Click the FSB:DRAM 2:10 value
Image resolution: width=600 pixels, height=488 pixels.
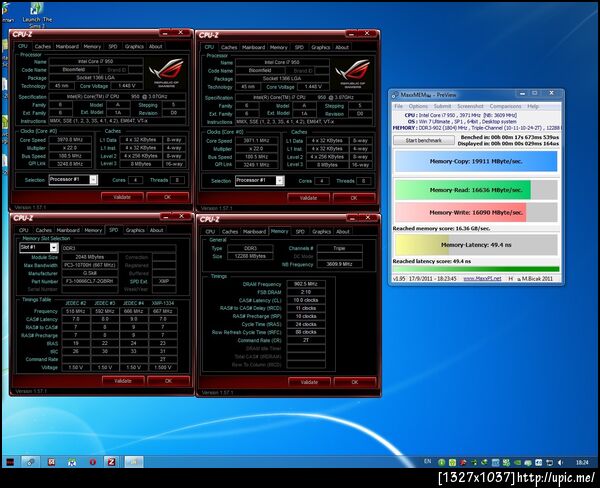click(x=306, y=292)
